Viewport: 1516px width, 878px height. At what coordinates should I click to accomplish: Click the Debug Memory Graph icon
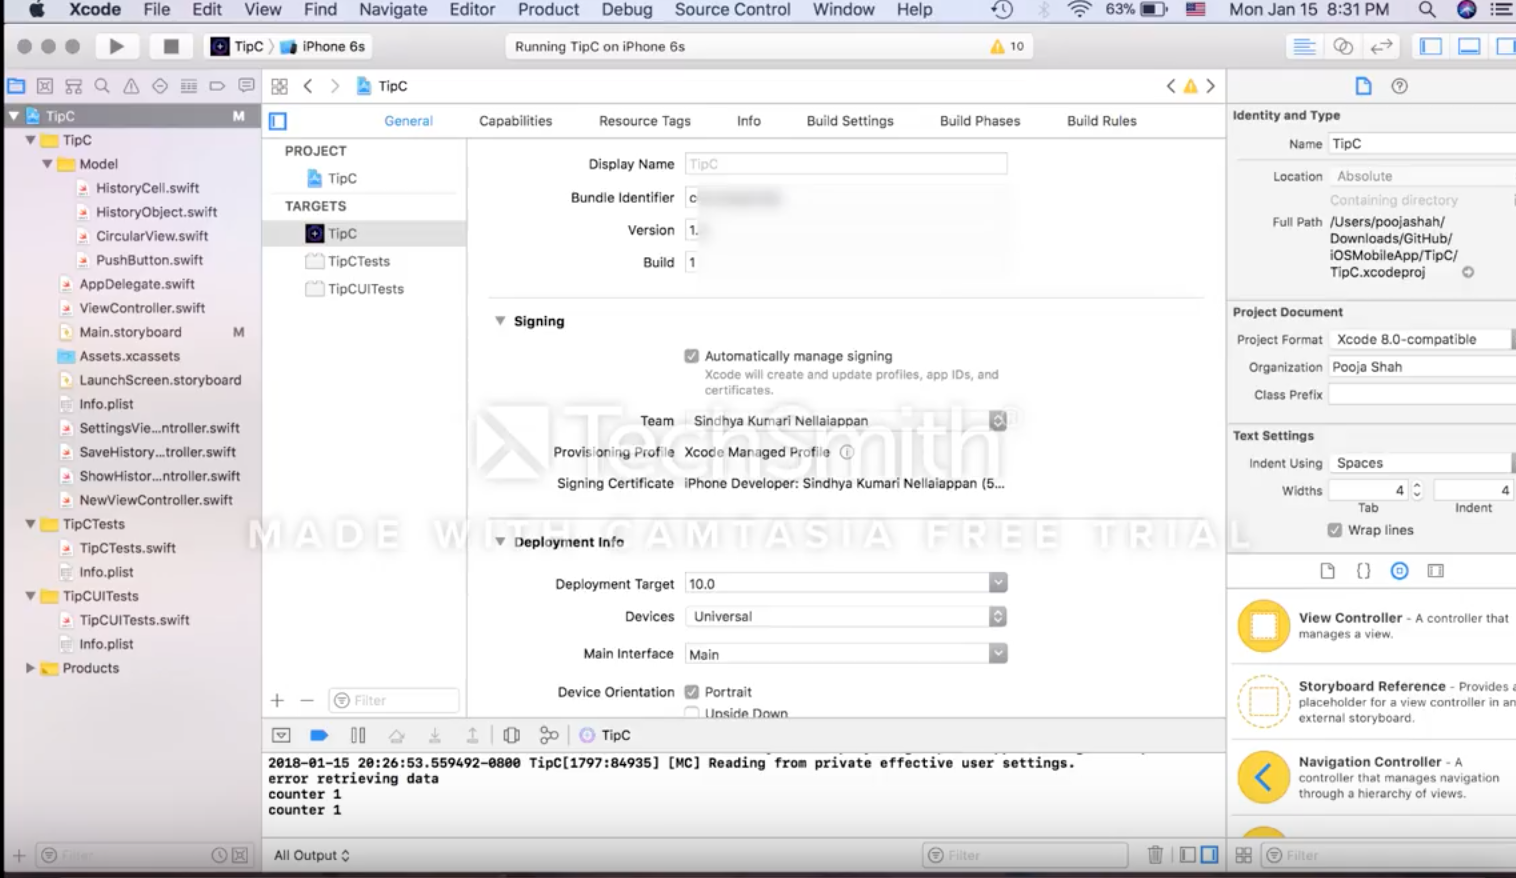click(x=549, y=735)
